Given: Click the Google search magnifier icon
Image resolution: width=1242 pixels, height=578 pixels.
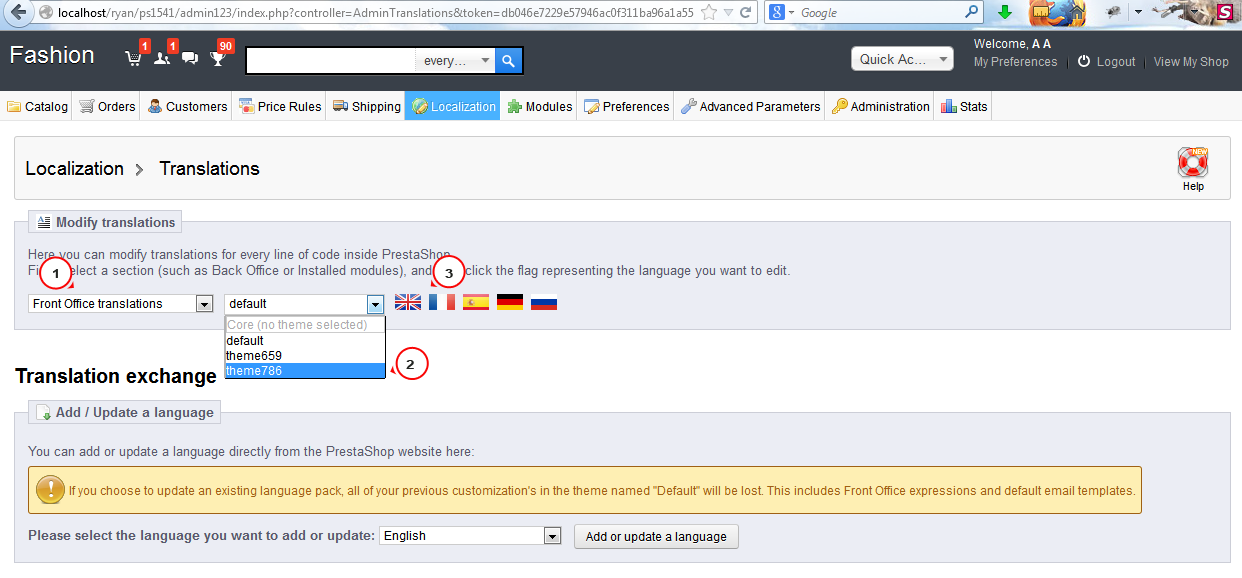Looking at the screenshot, I should (x=972, y=13).
